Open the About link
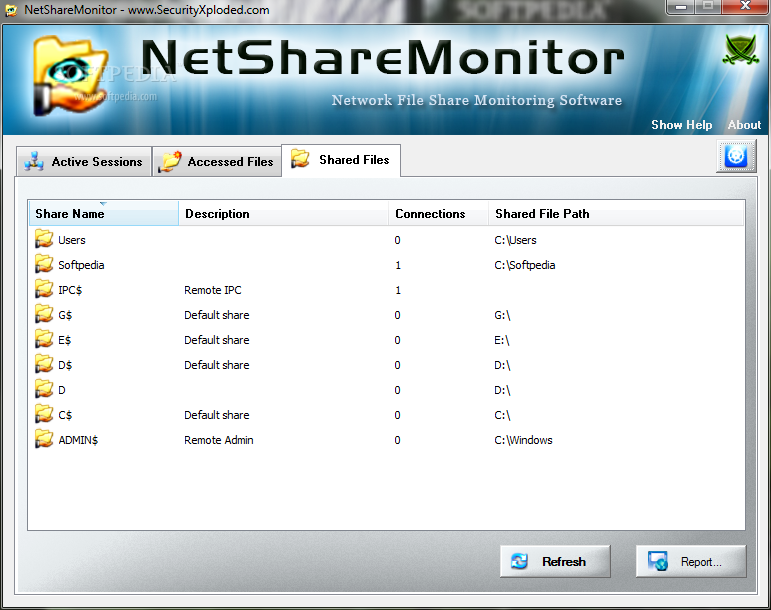Screen dimensions: 771x610 pos(744,125)
